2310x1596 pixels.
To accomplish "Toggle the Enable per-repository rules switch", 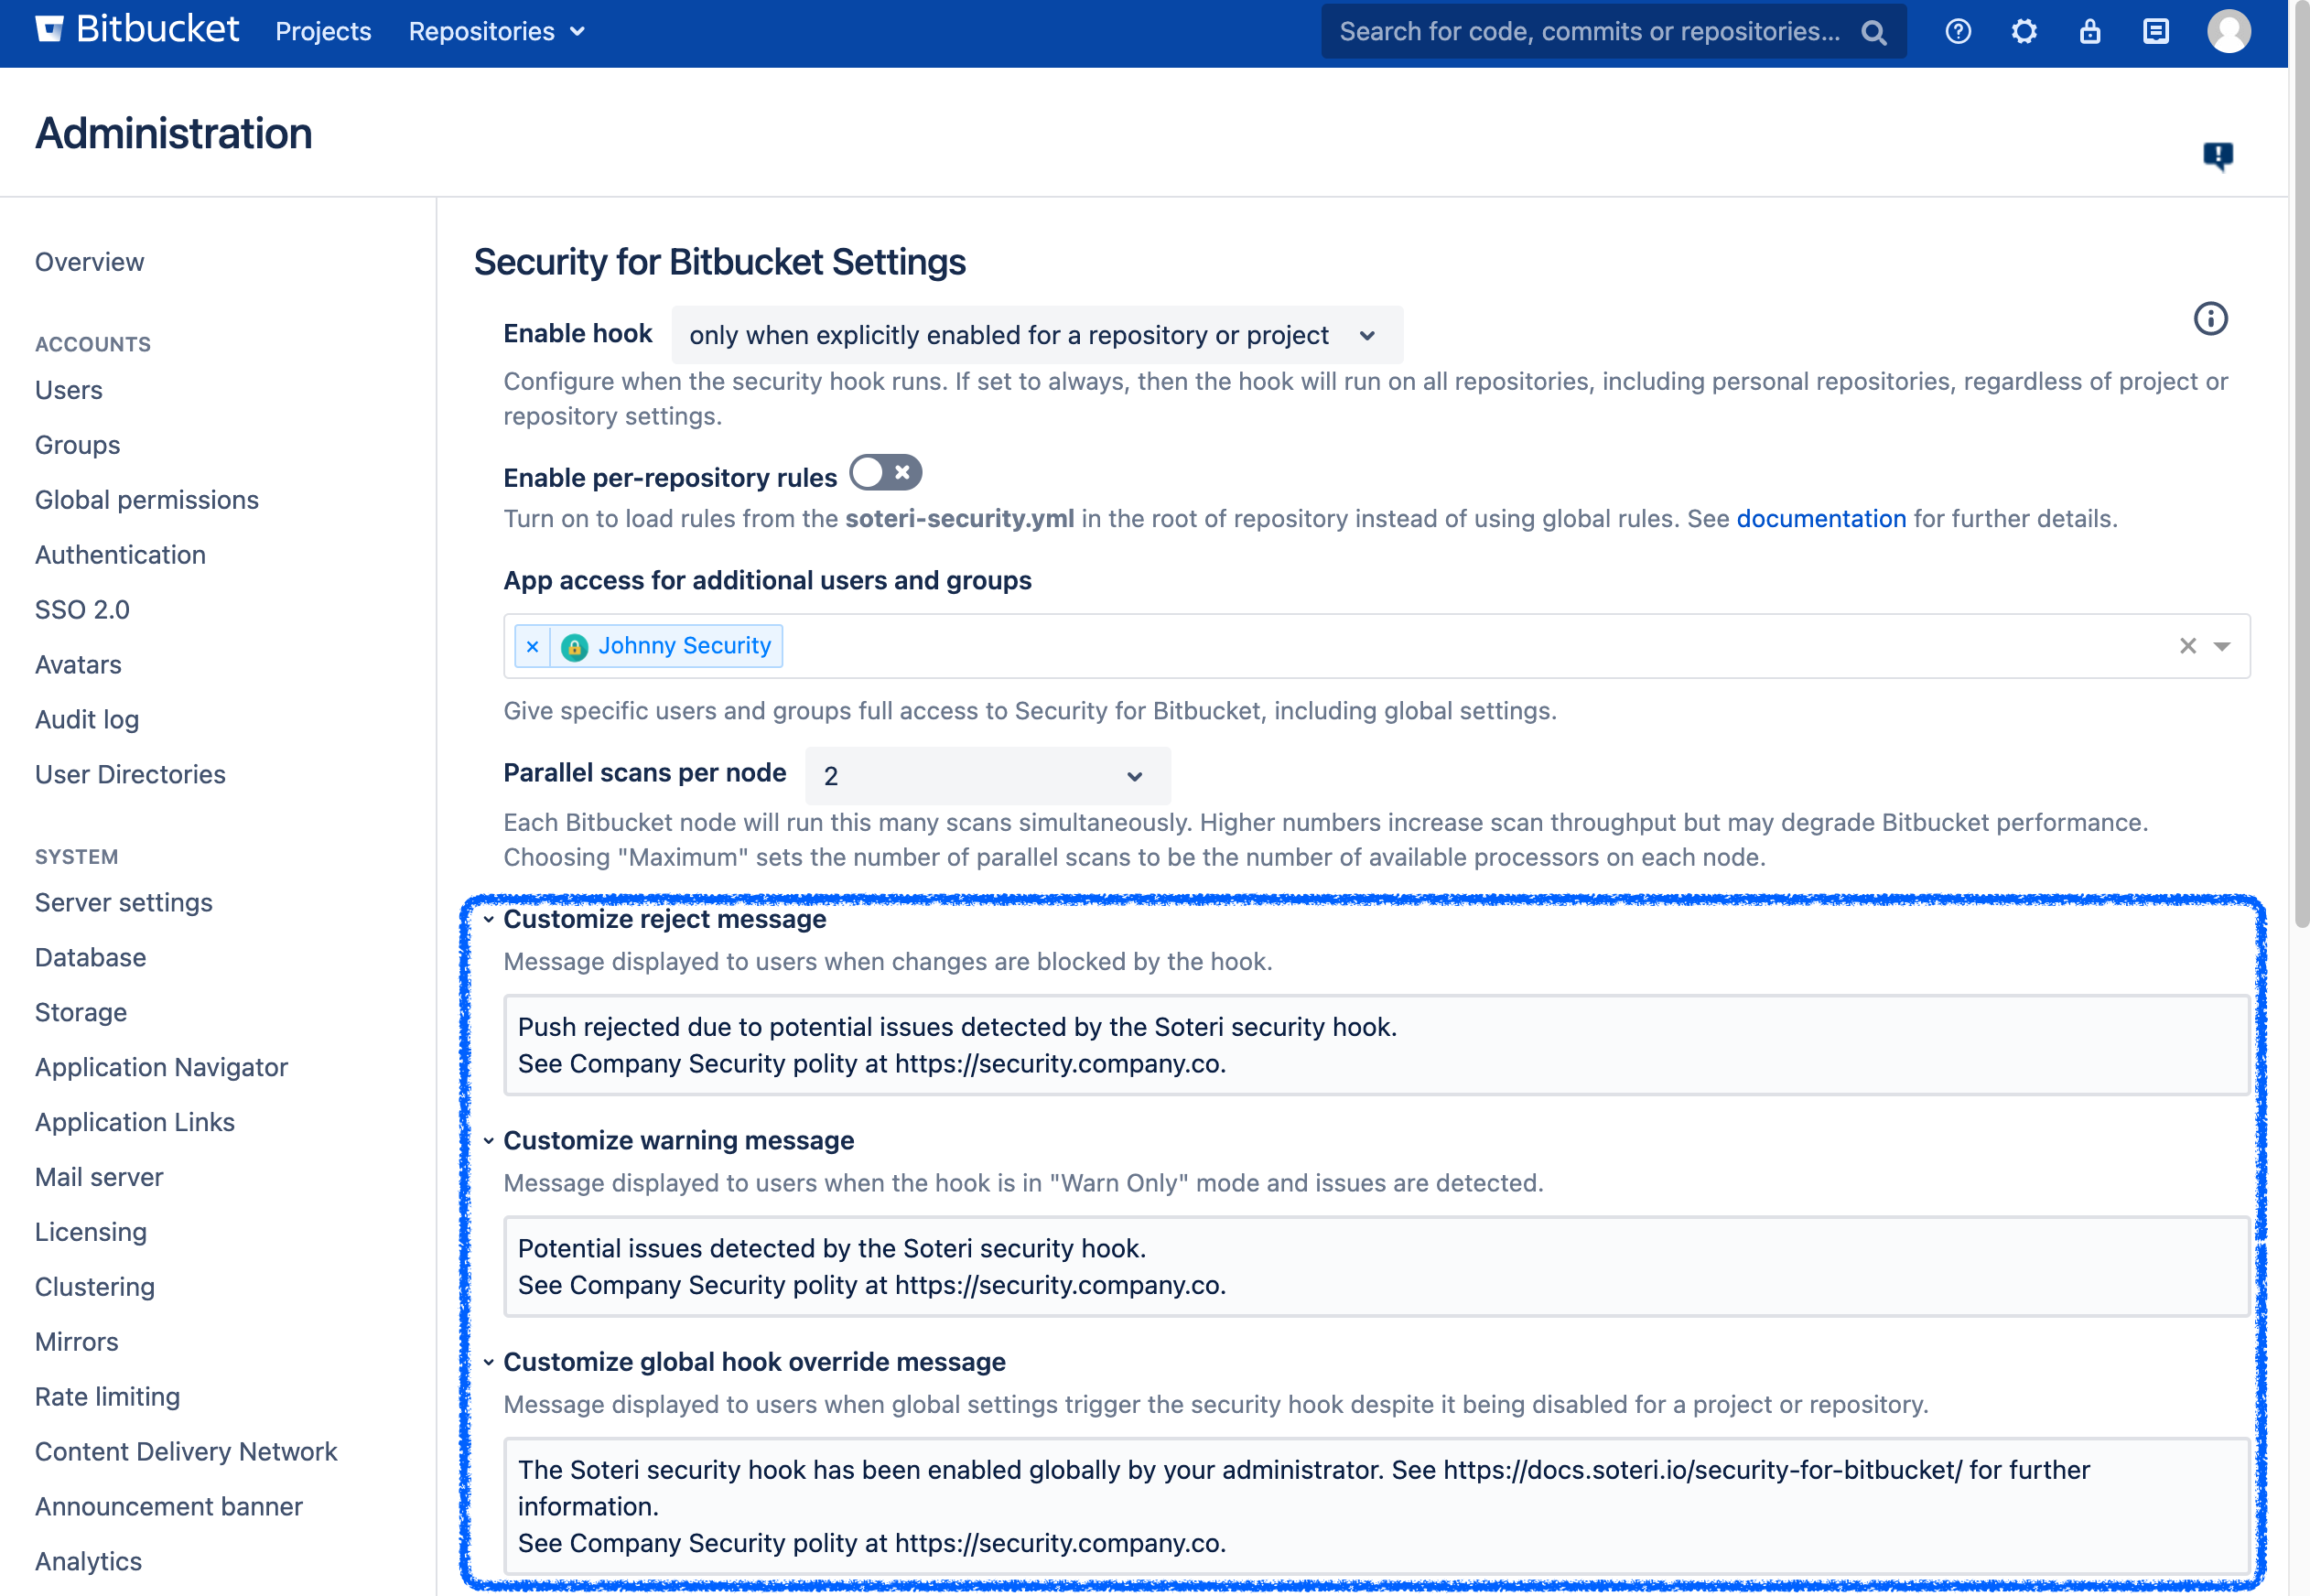I will coord(887,474).
